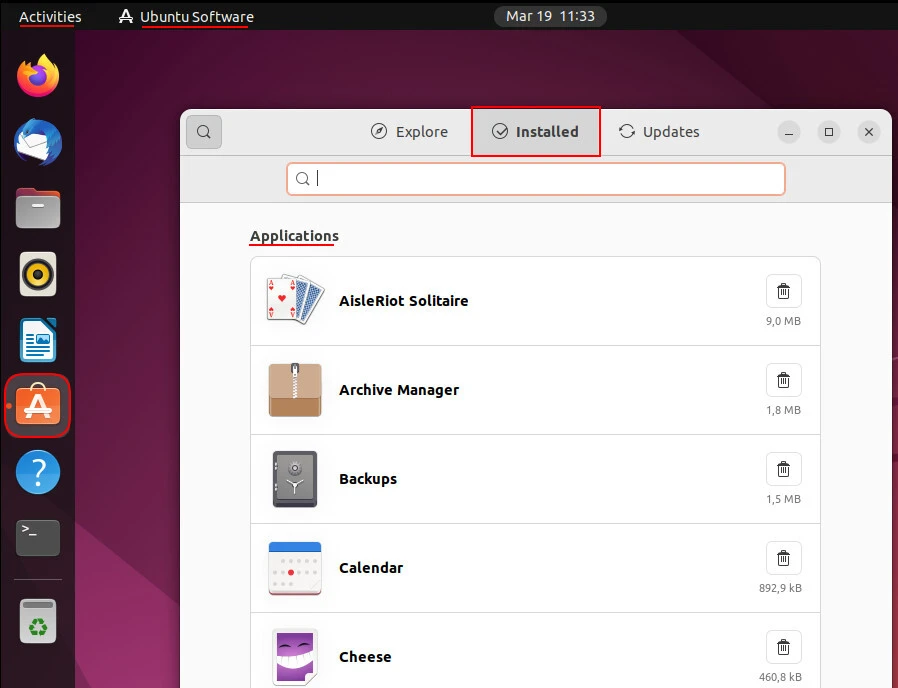
Task: Click the Calendar app icon
Action: tap(294, 567)
